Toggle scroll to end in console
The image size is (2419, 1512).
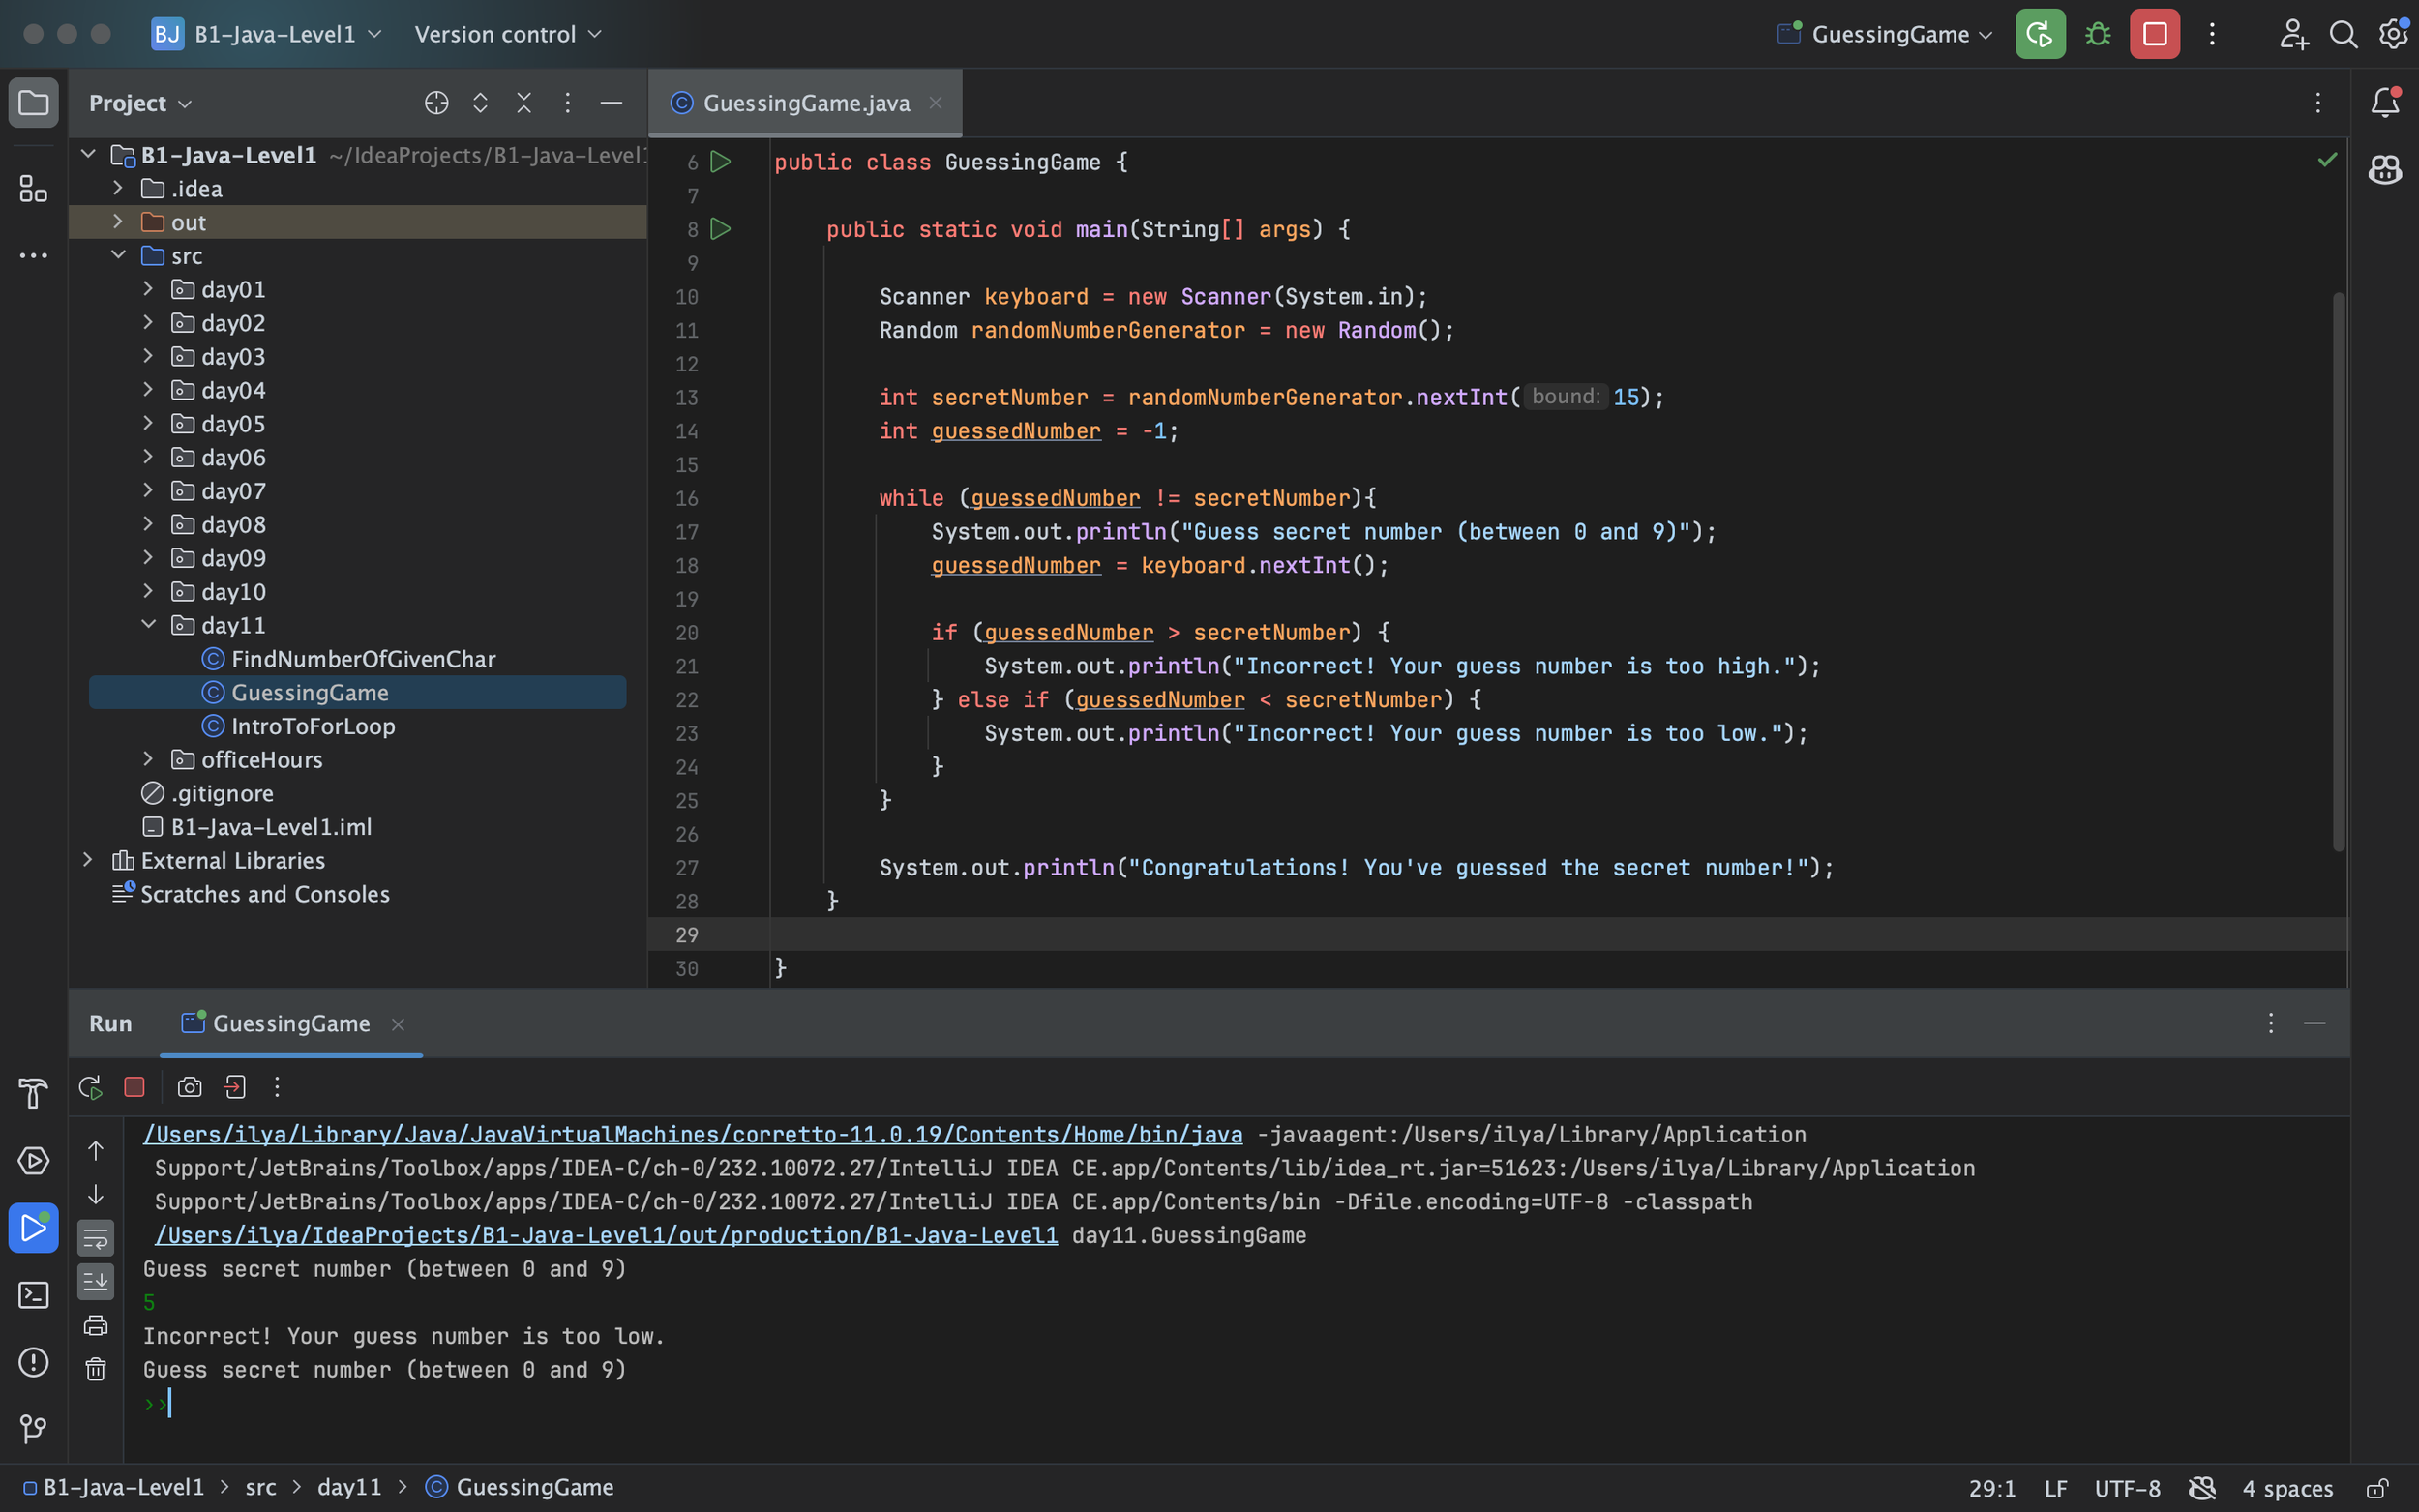[x=96, y=1281]
